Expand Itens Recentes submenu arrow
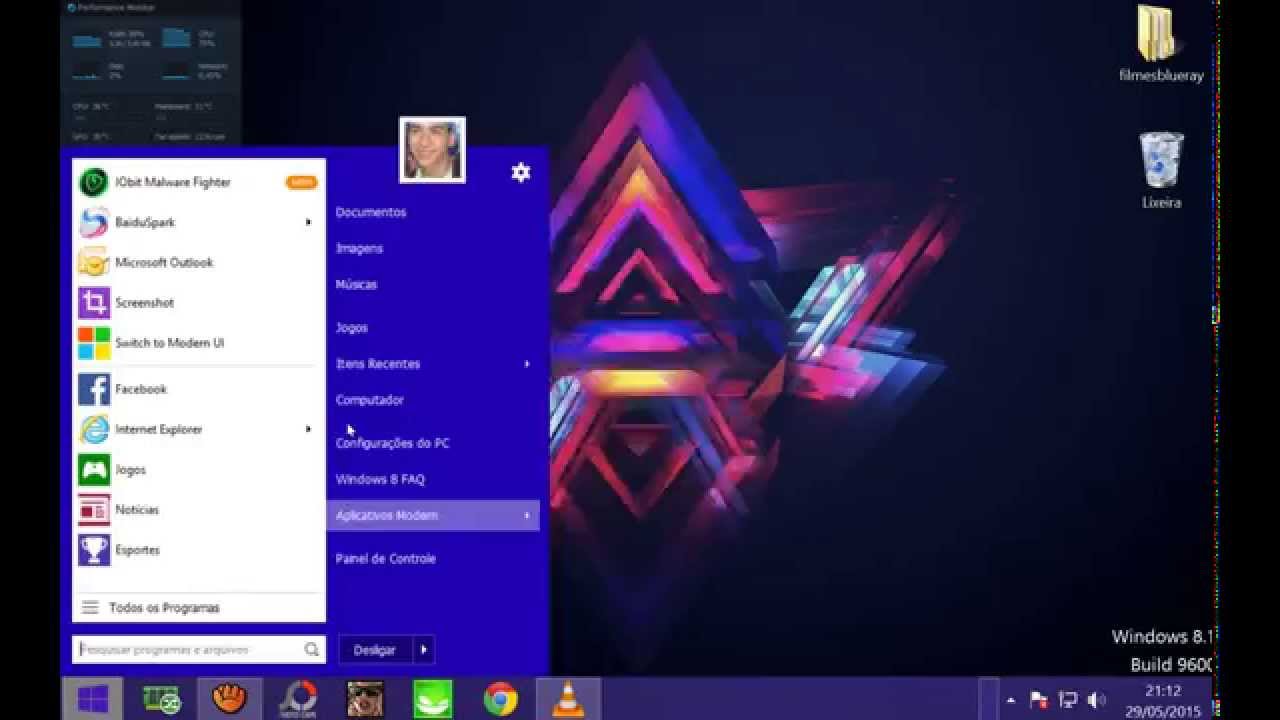Image resolution: width=1280 pixels, height=720 pixels. click(527, 364)
